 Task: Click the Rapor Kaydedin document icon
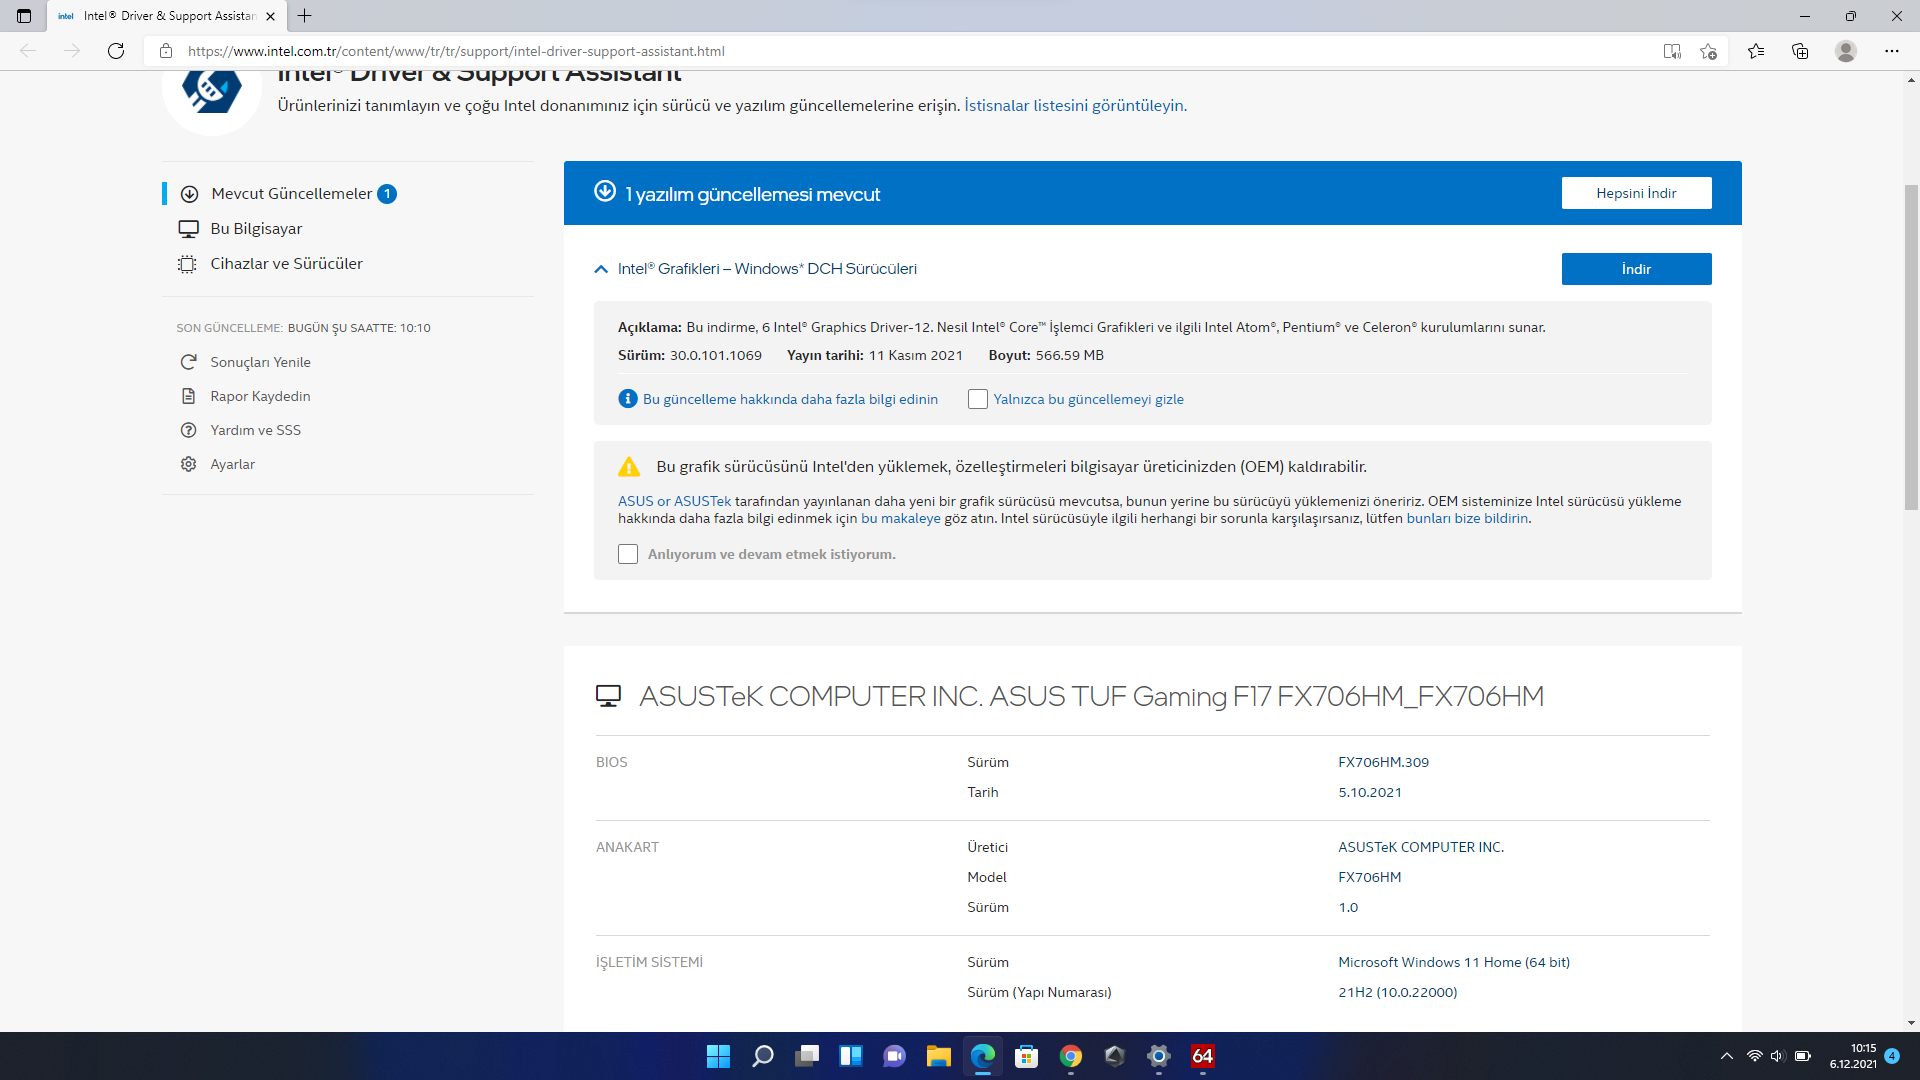point(188,396)
